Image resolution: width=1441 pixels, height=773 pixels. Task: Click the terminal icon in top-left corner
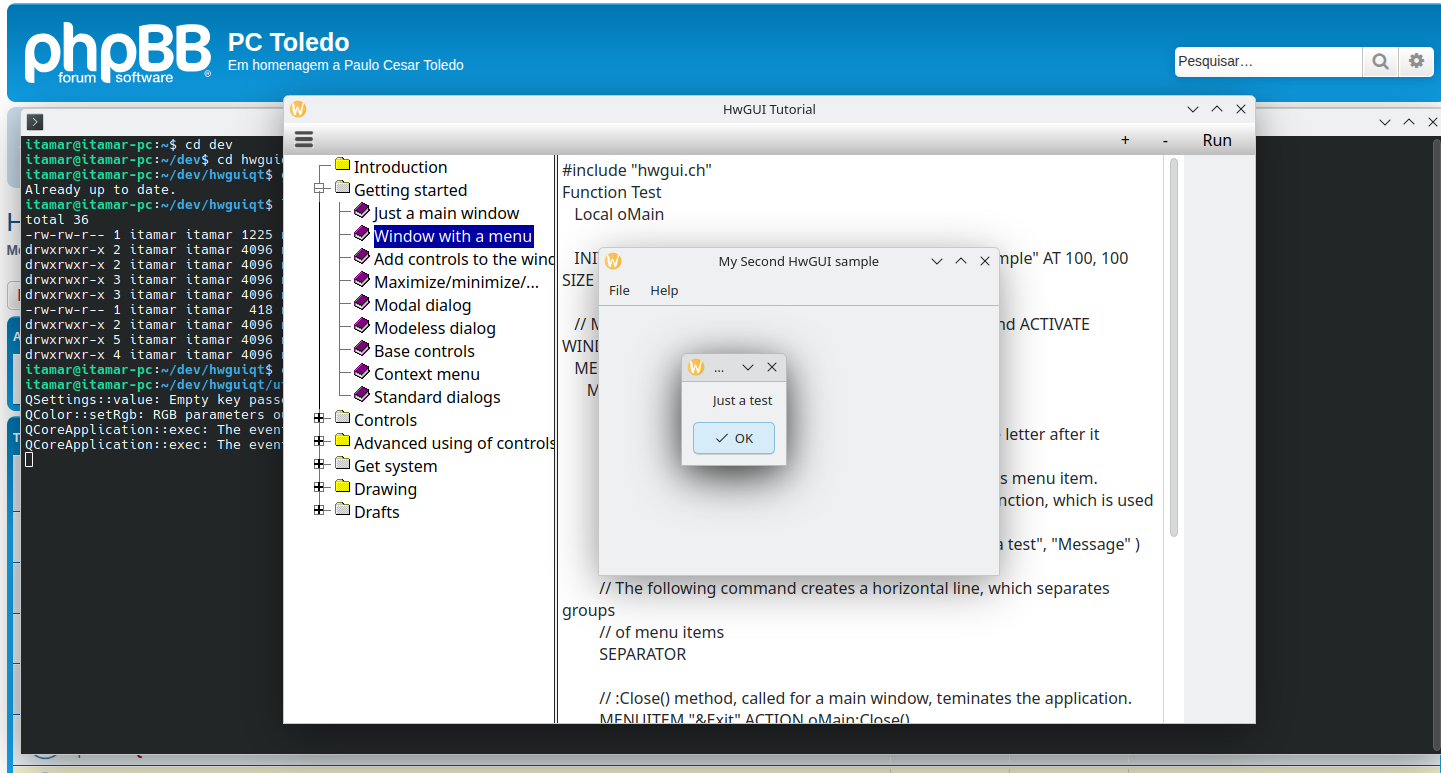pos(35,122)
